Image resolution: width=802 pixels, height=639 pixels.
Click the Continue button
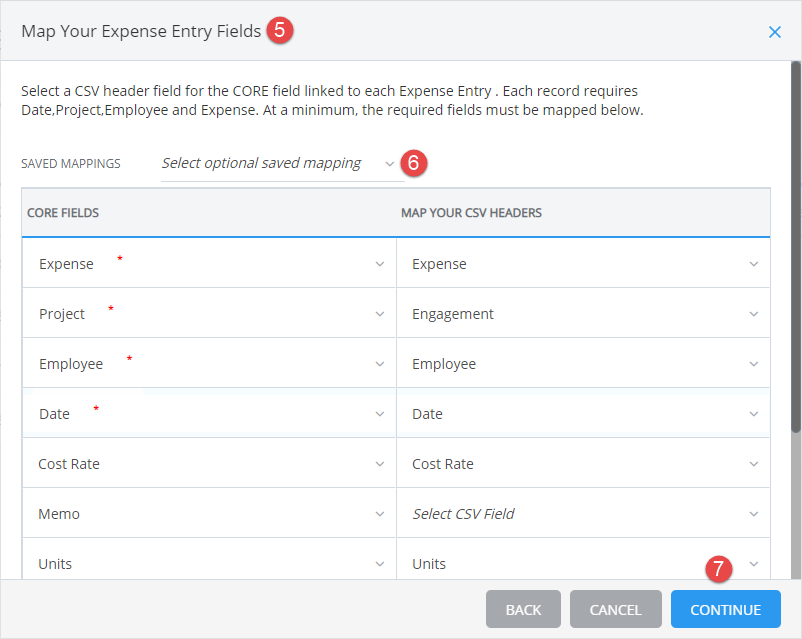[x=725, y=609]
